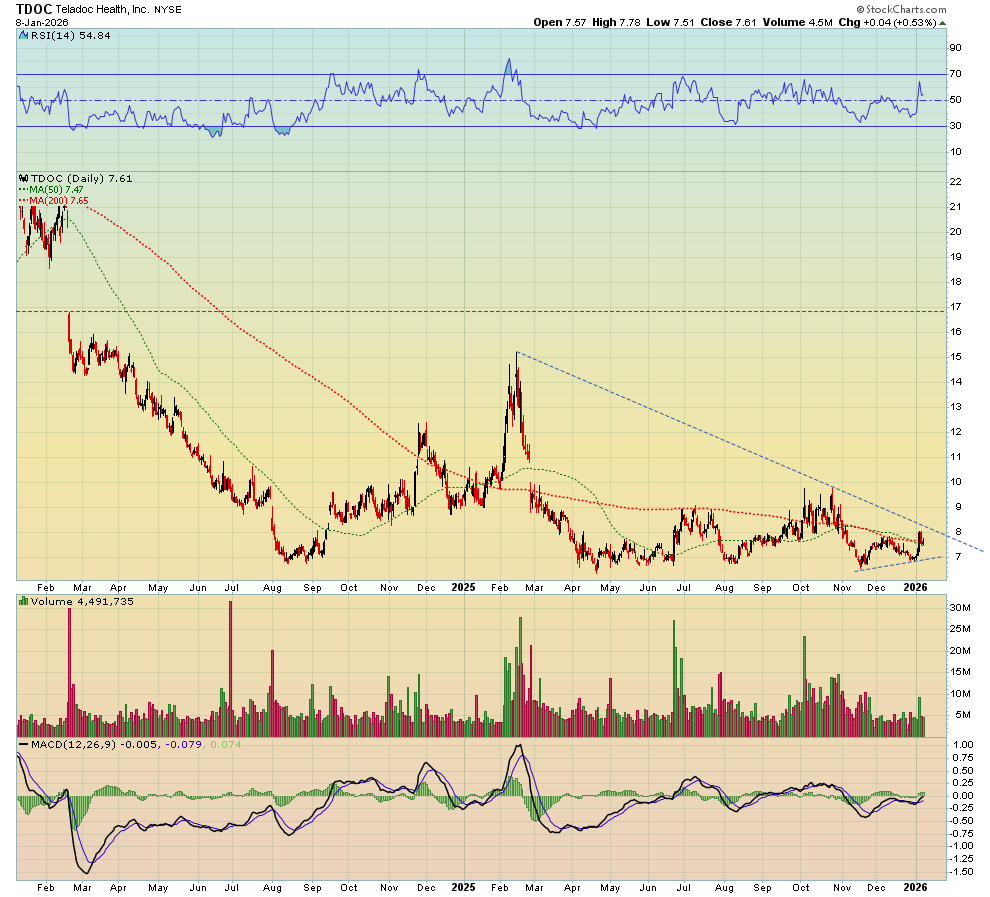The width and height of the screenshot is (990, 897).
Task: Click the -1.50 label on the MACD axis
Action: click(961, 872)
